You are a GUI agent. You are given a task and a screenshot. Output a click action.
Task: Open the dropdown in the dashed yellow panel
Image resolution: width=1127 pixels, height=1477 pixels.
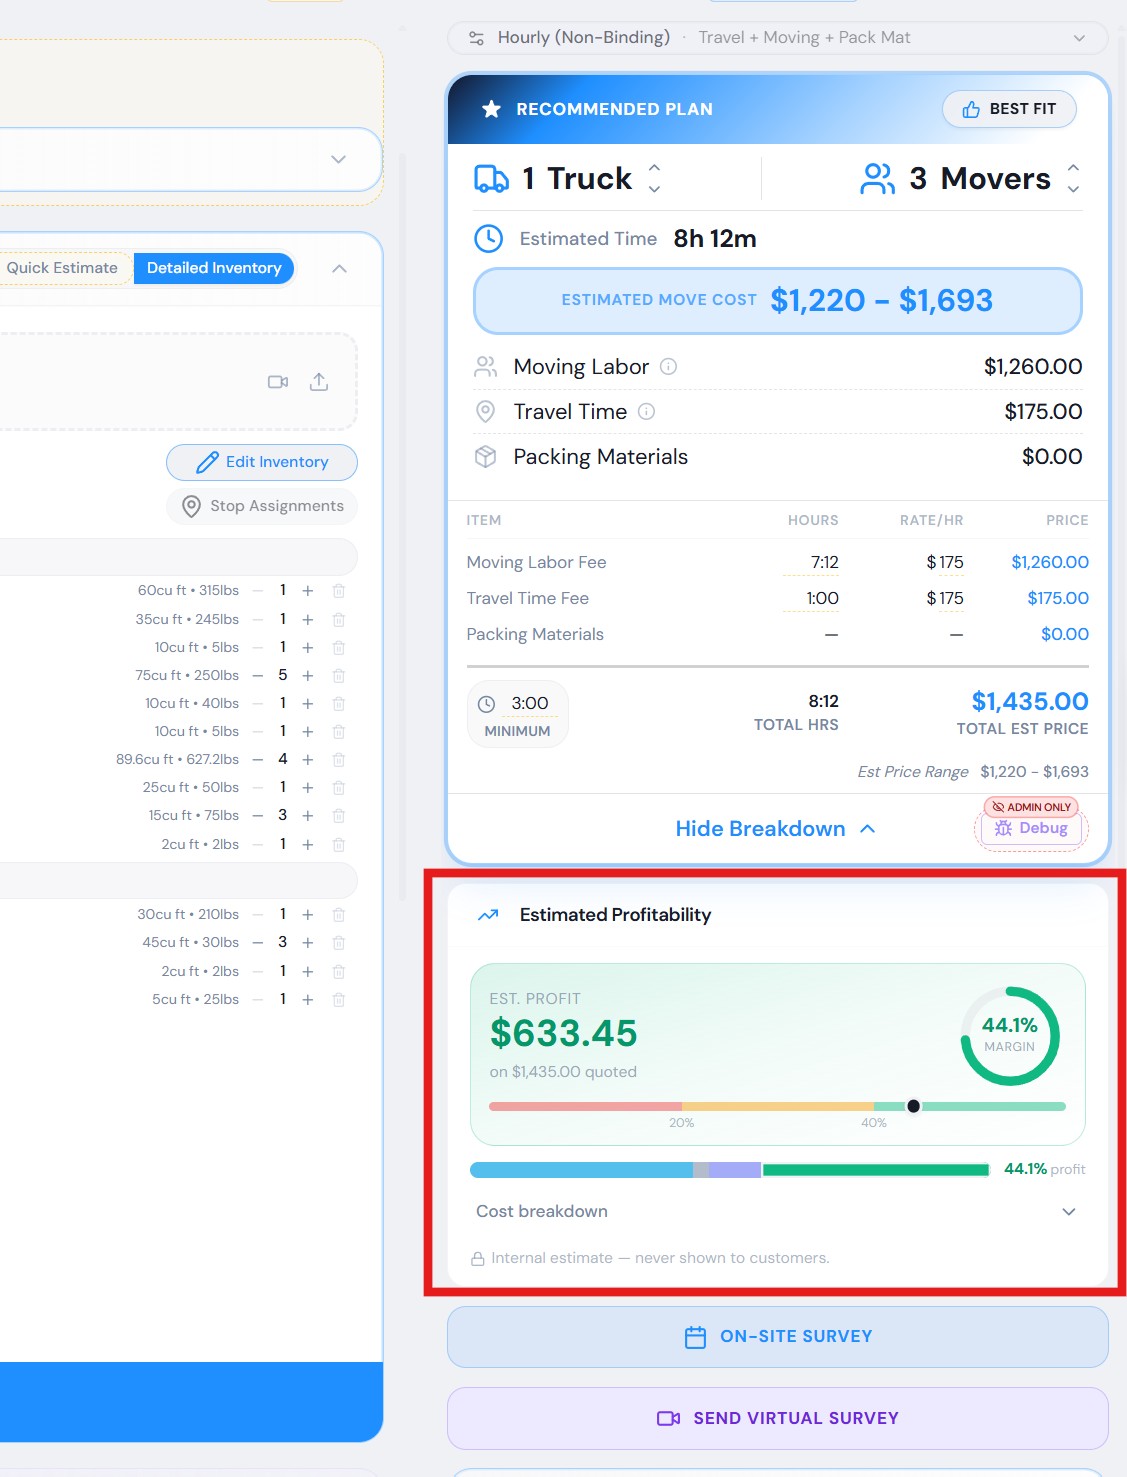(338, 160)
